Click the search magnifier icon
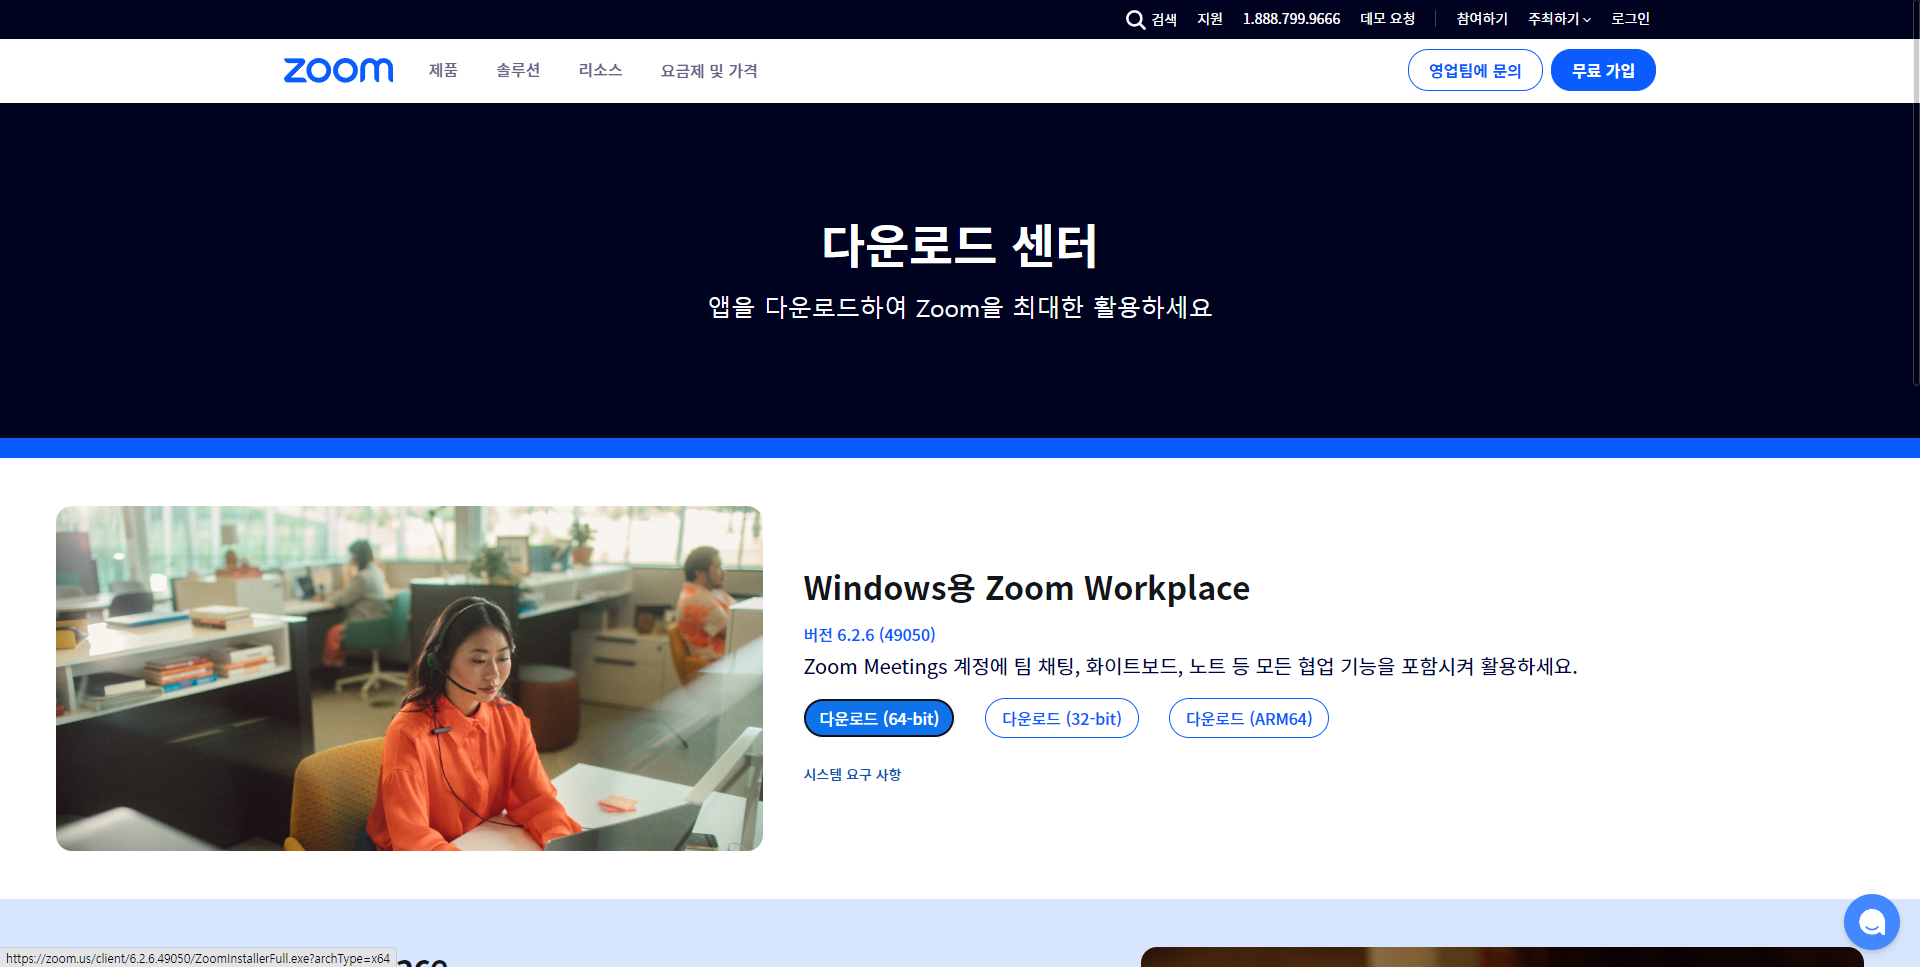The width and height of the screenshot is (1920, 967). point(1135,20)
